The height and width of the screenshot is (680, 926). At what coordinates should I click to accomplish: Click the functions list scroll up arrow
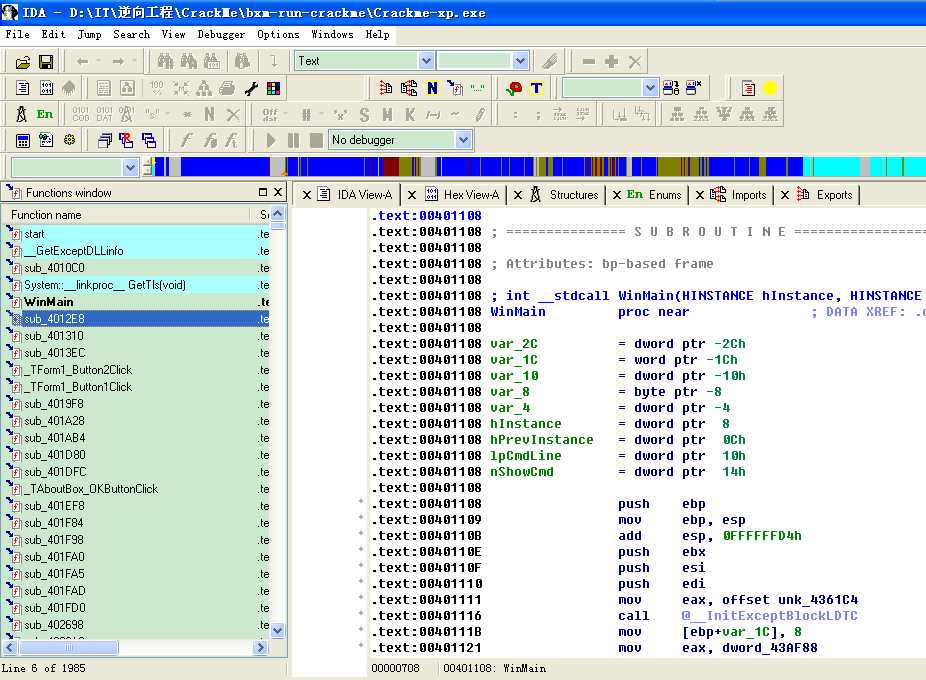click(278, 214)
